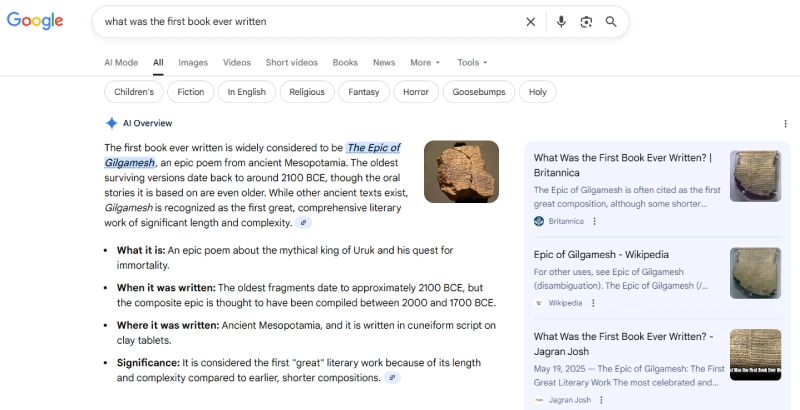The height and width of the screenshot is (410, 800).
Task: Apply the Goosebumps filter chip
Action: pyautogui.click(x=479, y=92)
